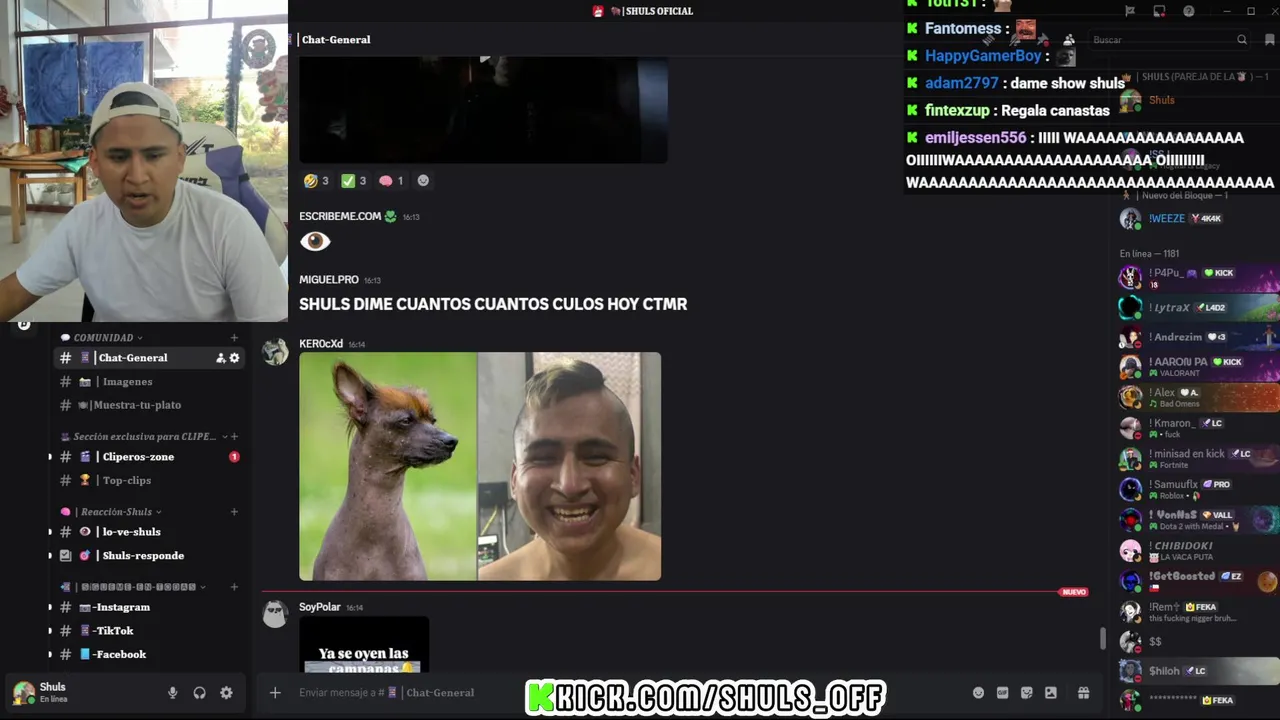Open the emoji picker smiley icon

click(978, 693)
